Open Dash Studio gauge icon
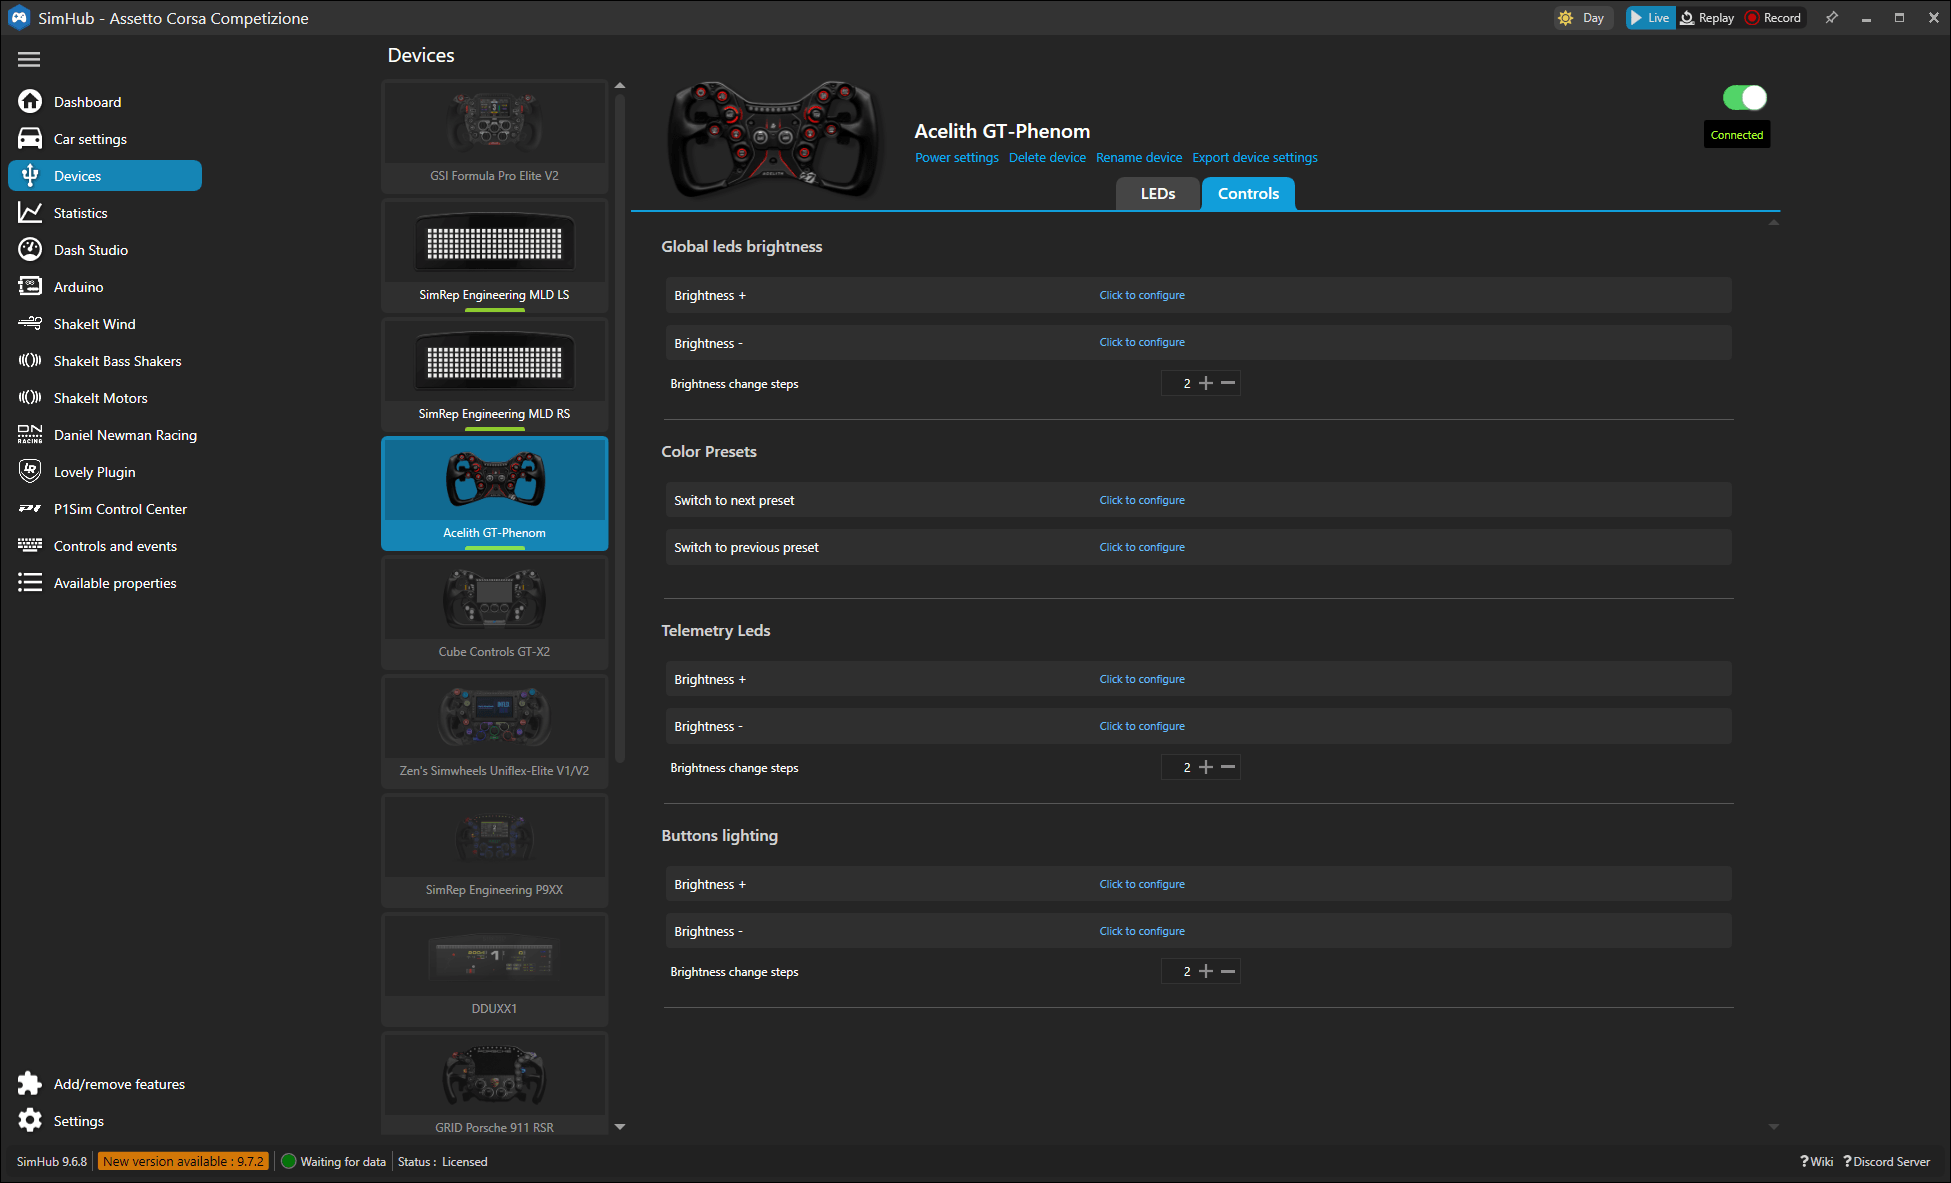This screenshot has height=1183, width=1951. 30,250
